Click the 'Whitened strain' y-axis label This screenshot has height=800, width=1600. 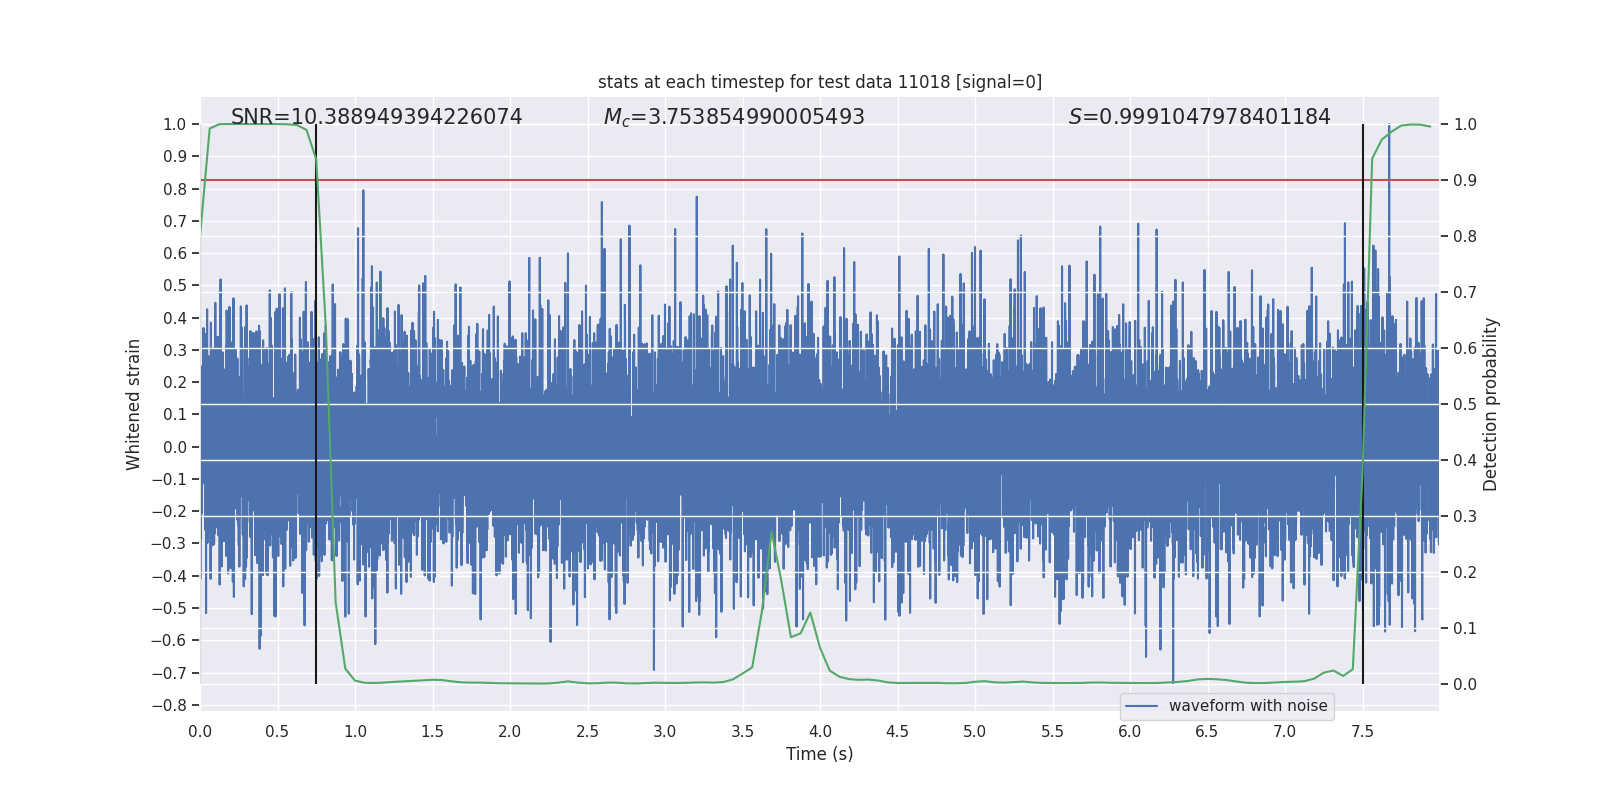pyautogui.click(x=134, y=404)
